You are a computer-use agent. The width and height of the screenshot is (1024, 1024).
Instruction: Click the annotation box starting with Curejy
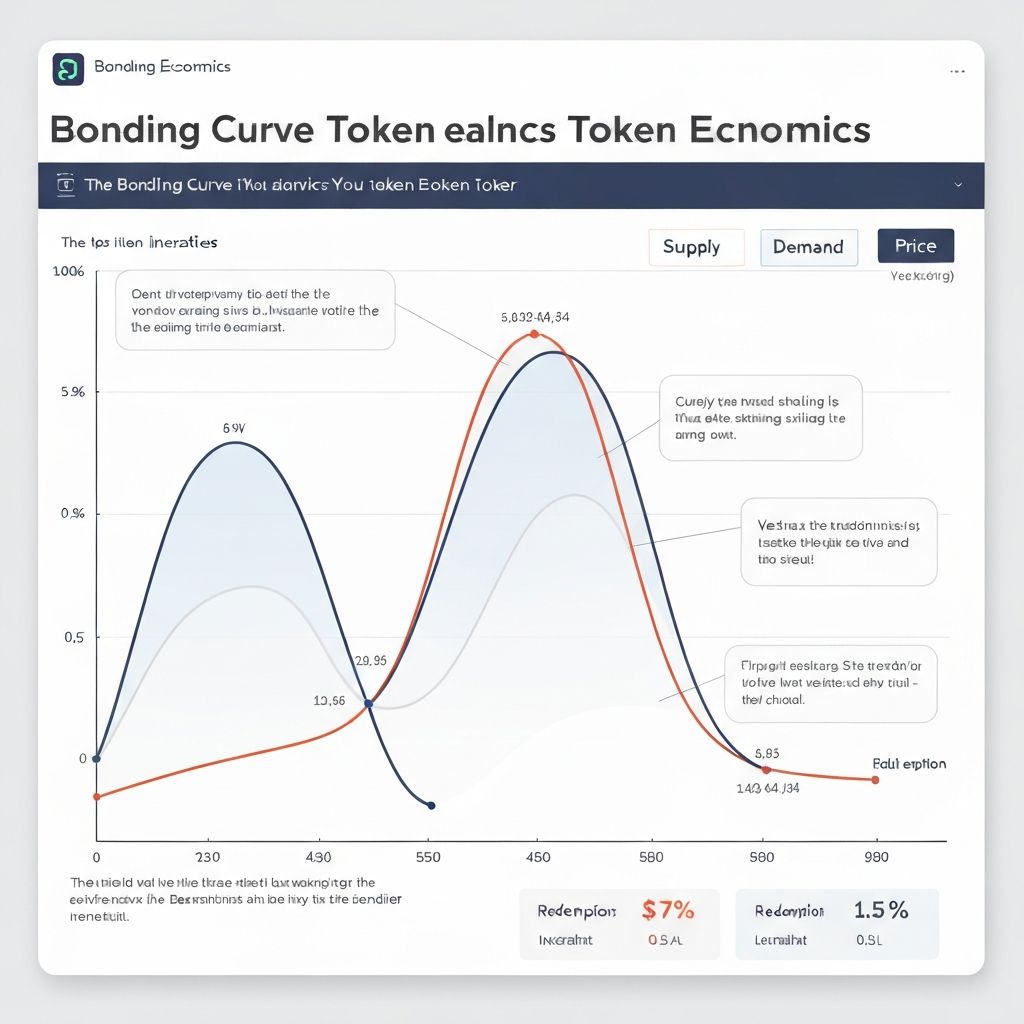click(761, 418)
